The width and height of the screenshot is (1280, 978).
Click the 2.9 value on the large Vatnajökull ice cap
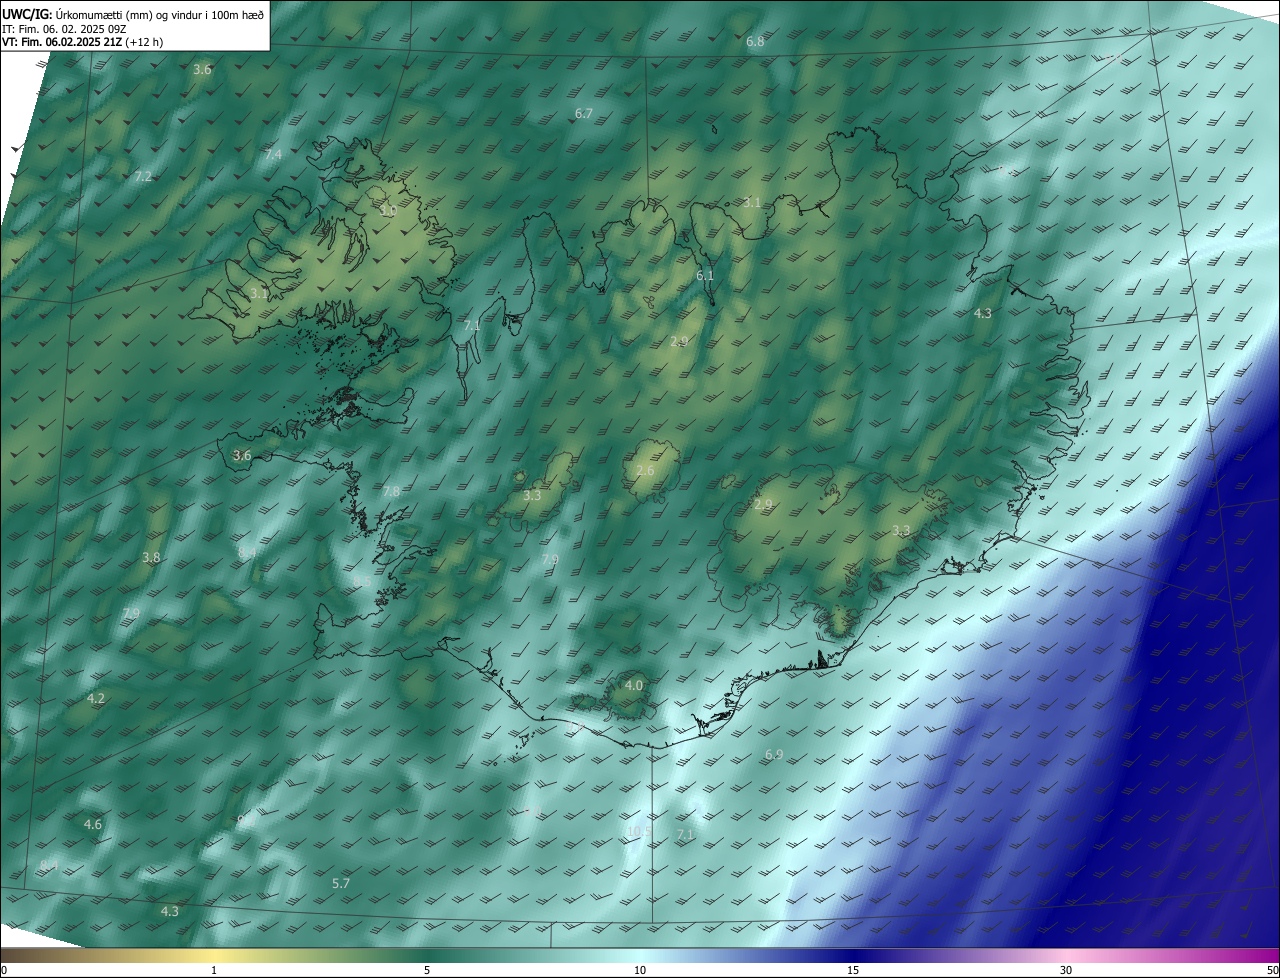point(764,505)
